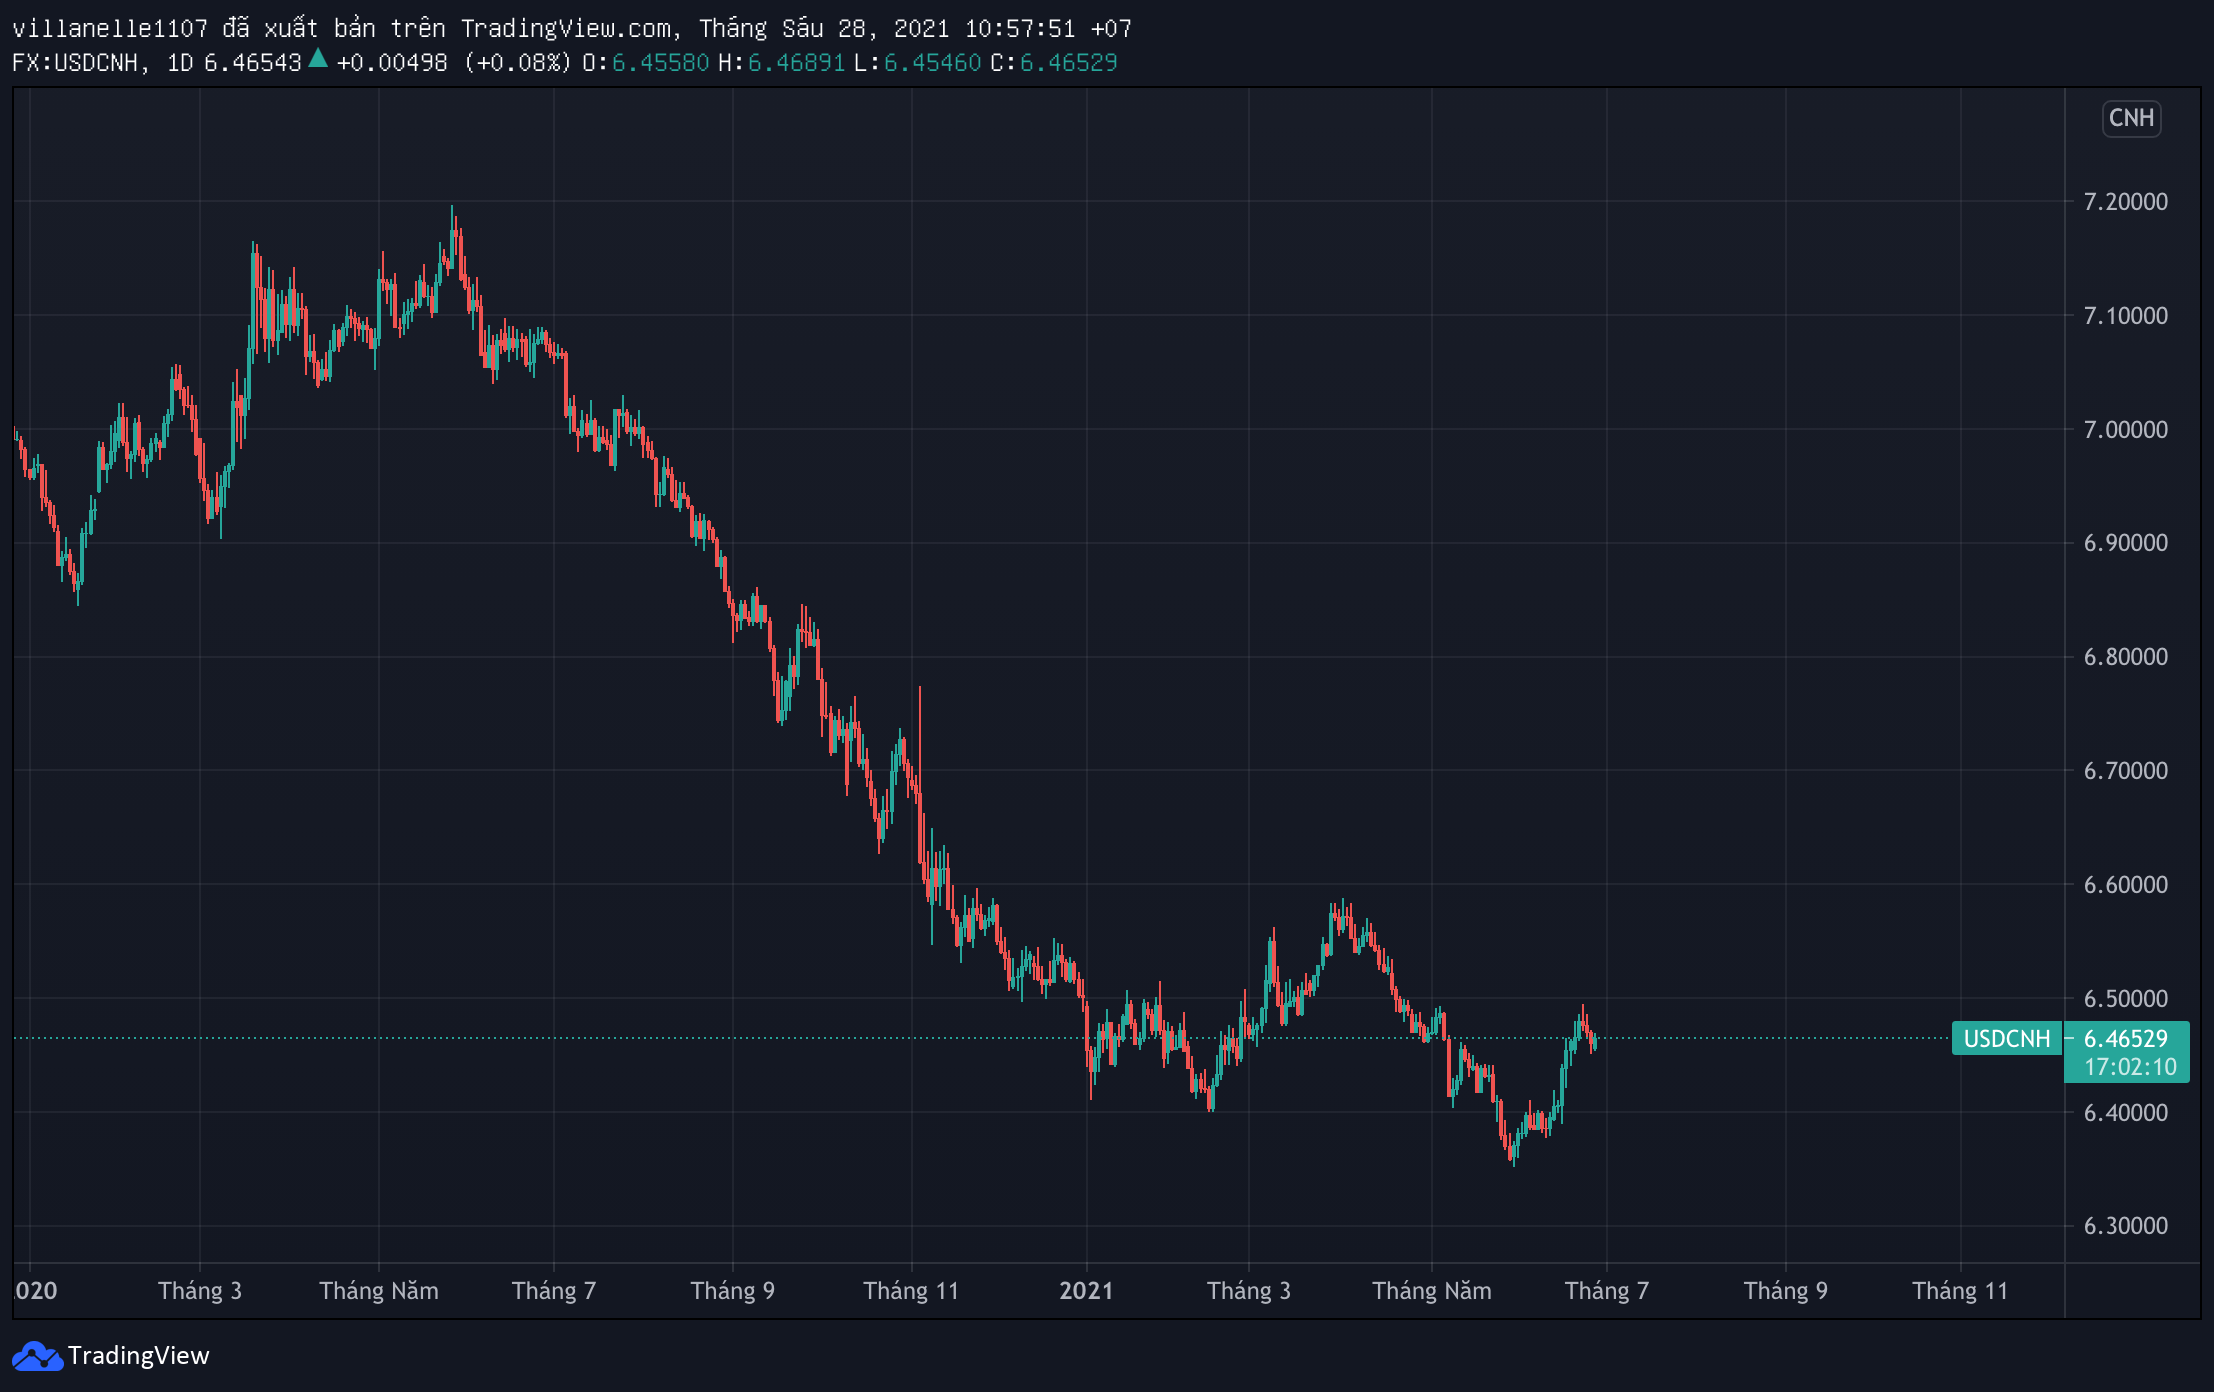Screen dimensions: 2214x1392
Task: Click the close value 6.46529 in header
Action: pos(1068,63)
